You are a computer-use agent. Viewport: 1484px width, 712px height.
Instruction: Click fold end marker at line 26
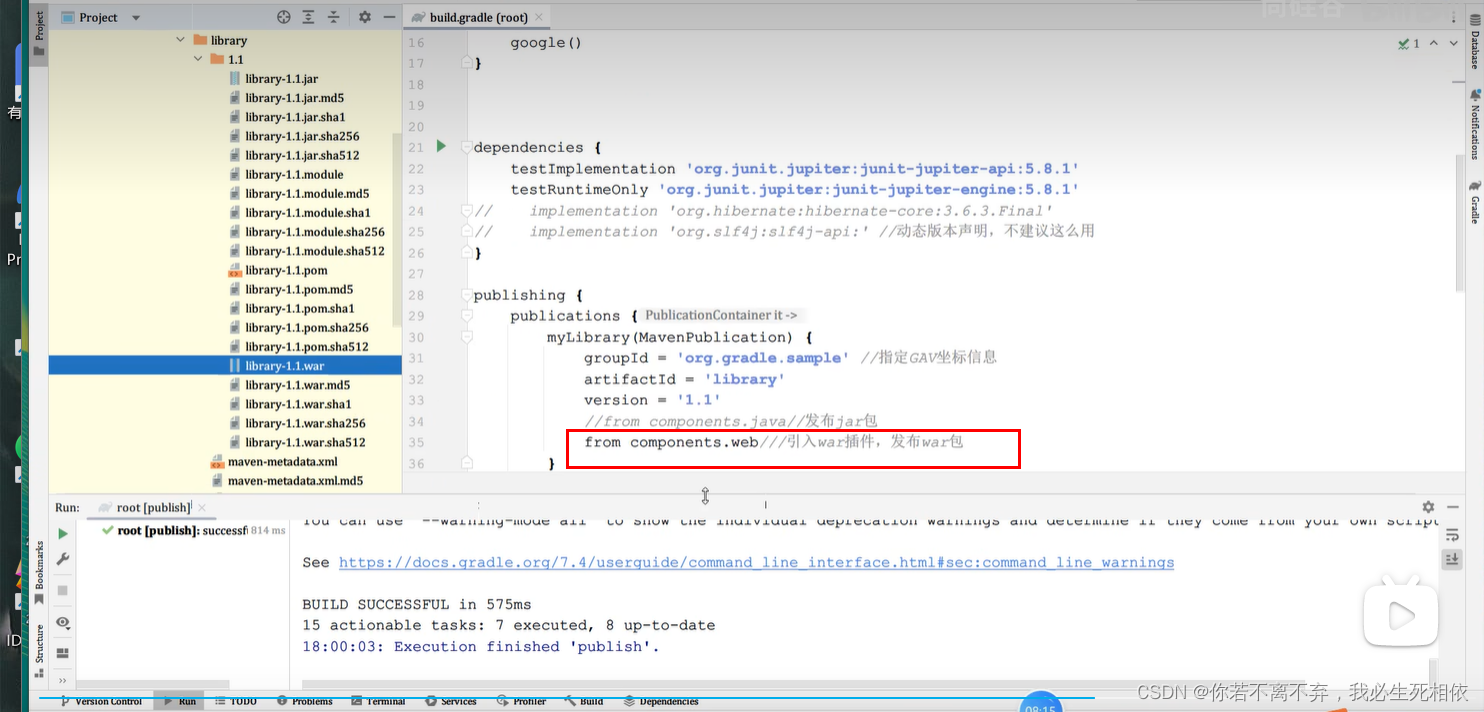pyautogui.click(x=466, y=252)
